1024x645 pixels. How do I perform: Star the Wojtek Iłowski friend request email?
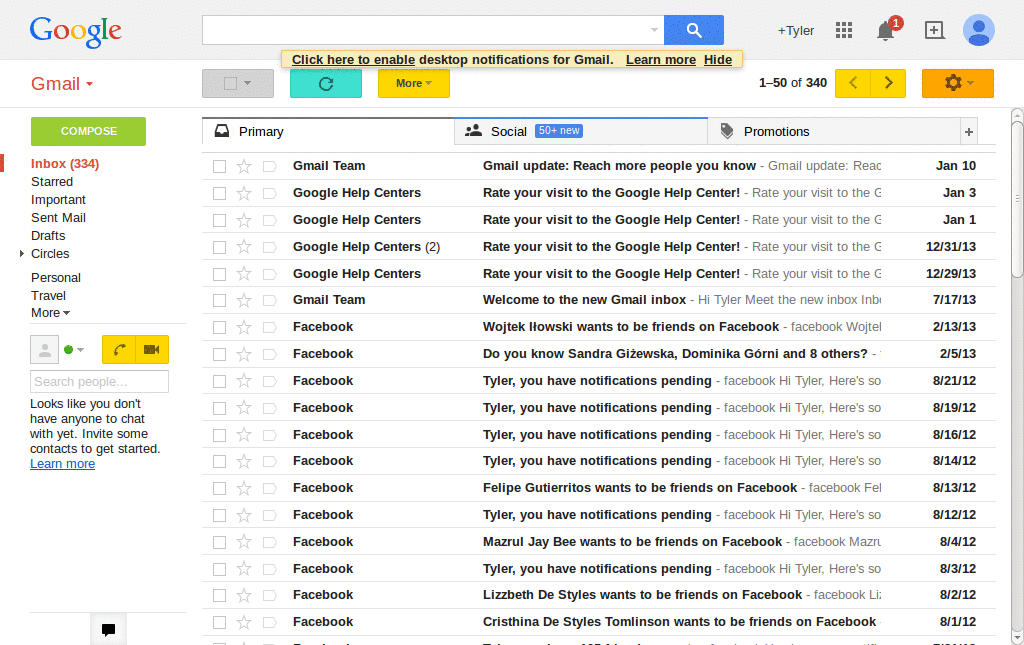[244, 327]
